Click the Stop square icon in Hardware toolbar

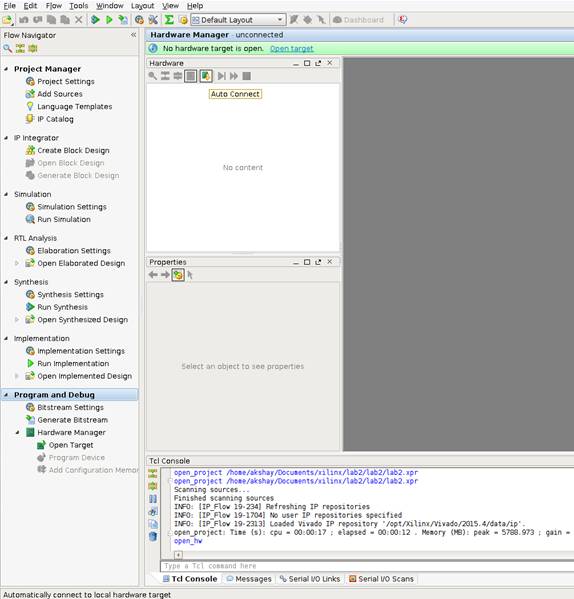point(247,76)
